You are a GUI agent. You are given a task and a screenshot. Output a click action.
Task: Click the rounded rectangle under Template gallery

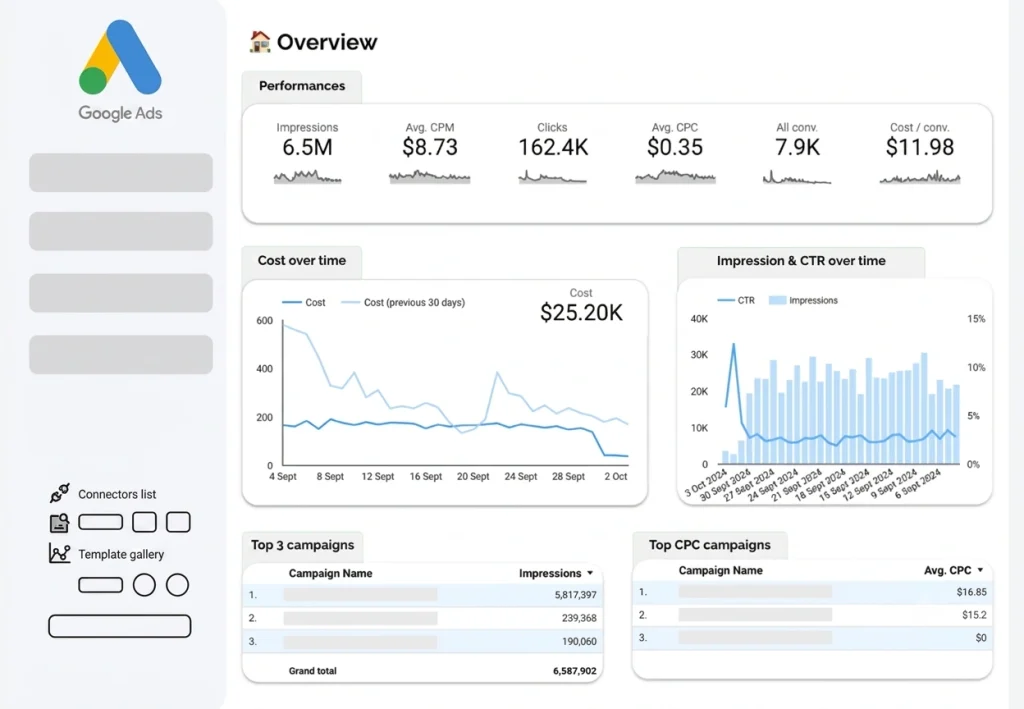101,584
